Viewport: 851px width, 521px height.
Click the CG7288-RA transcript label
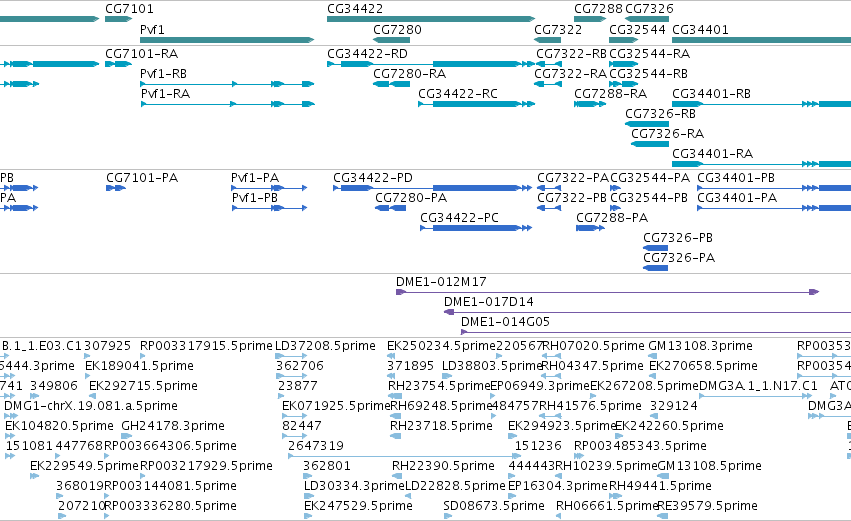(611, 94)
